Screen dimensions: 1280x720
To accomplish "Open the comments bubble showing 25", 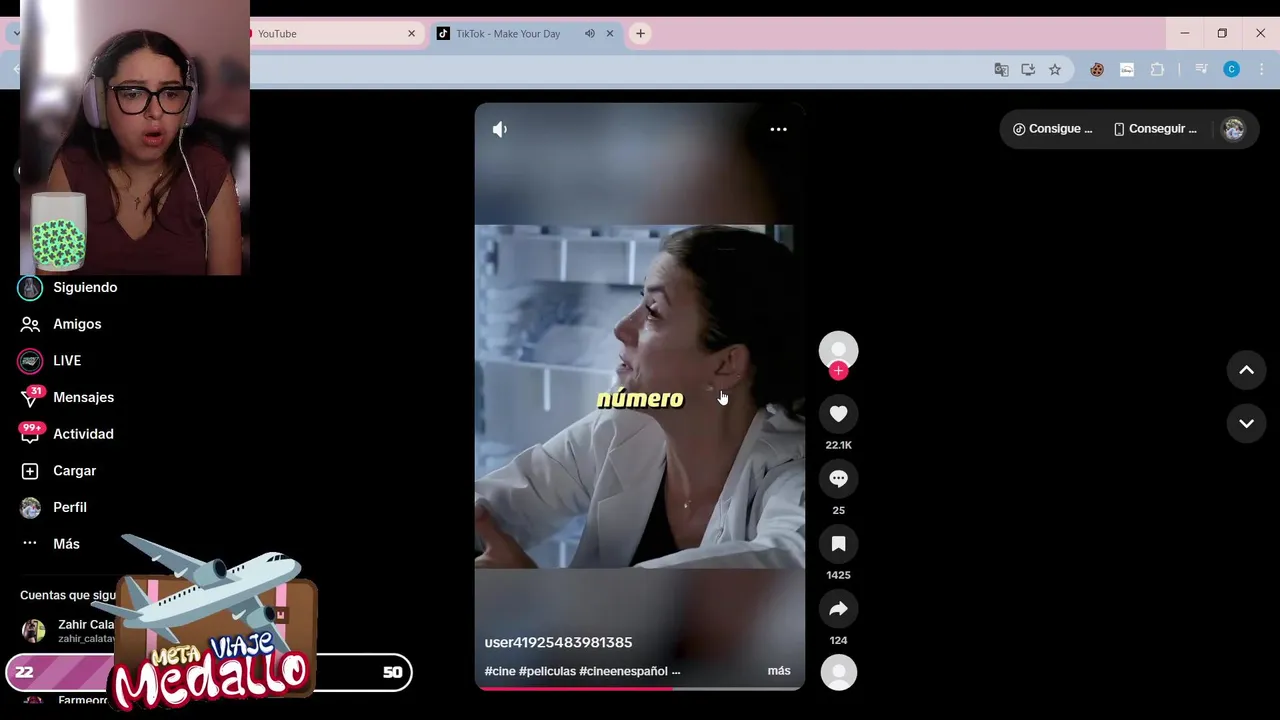I will pyautogui.click(x=838, y=479).
